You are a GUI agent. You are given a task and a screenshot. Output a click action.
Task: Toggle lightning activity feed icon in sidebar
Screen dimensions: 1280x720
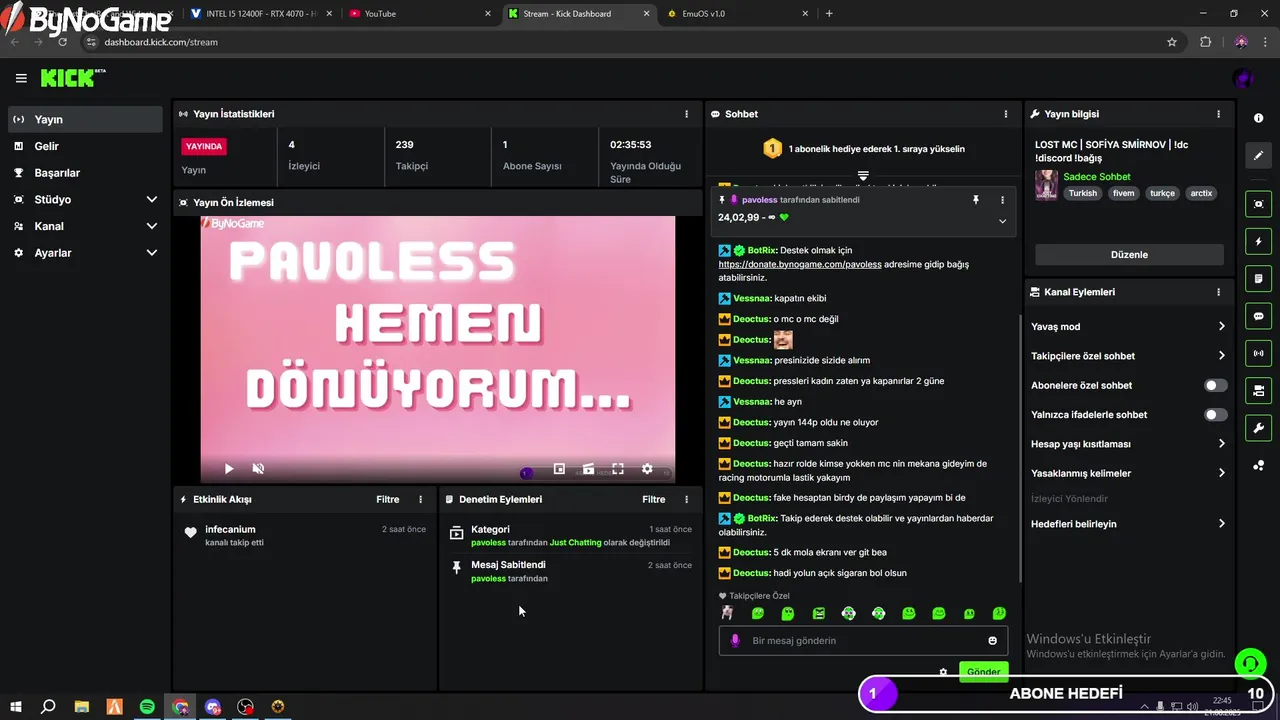pos(1258,241)
